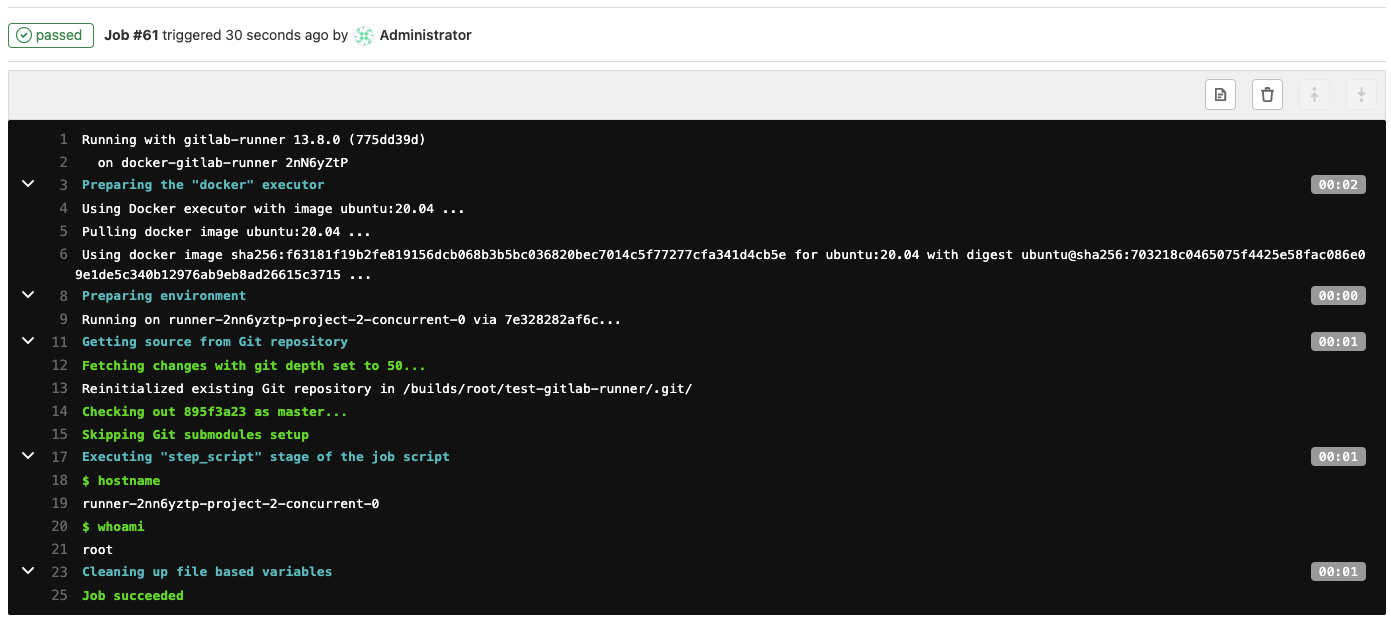The width and height of the screenshot is (1391, 619).
Task: Open the raw job log icon
Action: [x=1220, y=95]
